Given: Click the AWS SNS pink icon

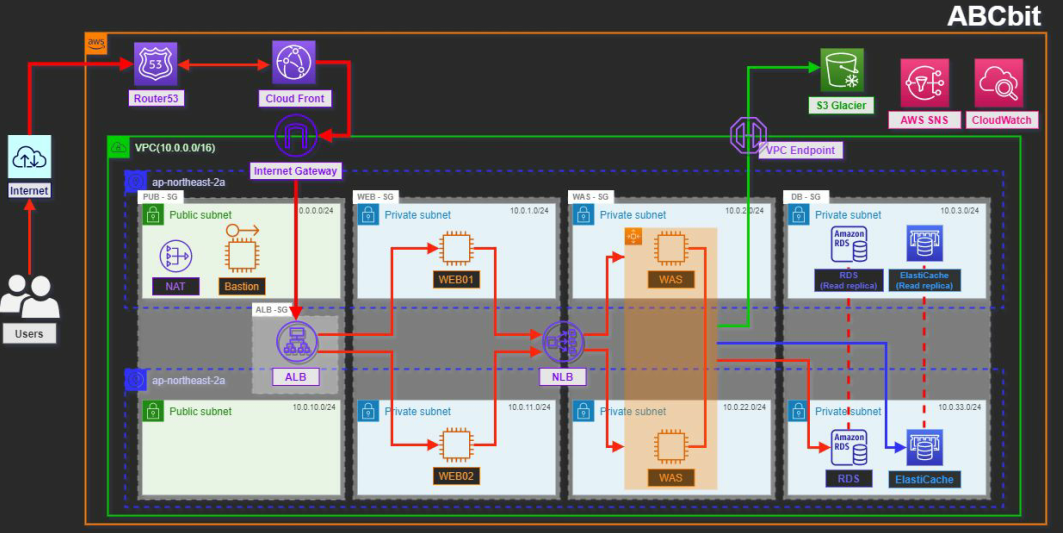Looking at the screenshot, I should pyautogui.click(x=925, y=83).
